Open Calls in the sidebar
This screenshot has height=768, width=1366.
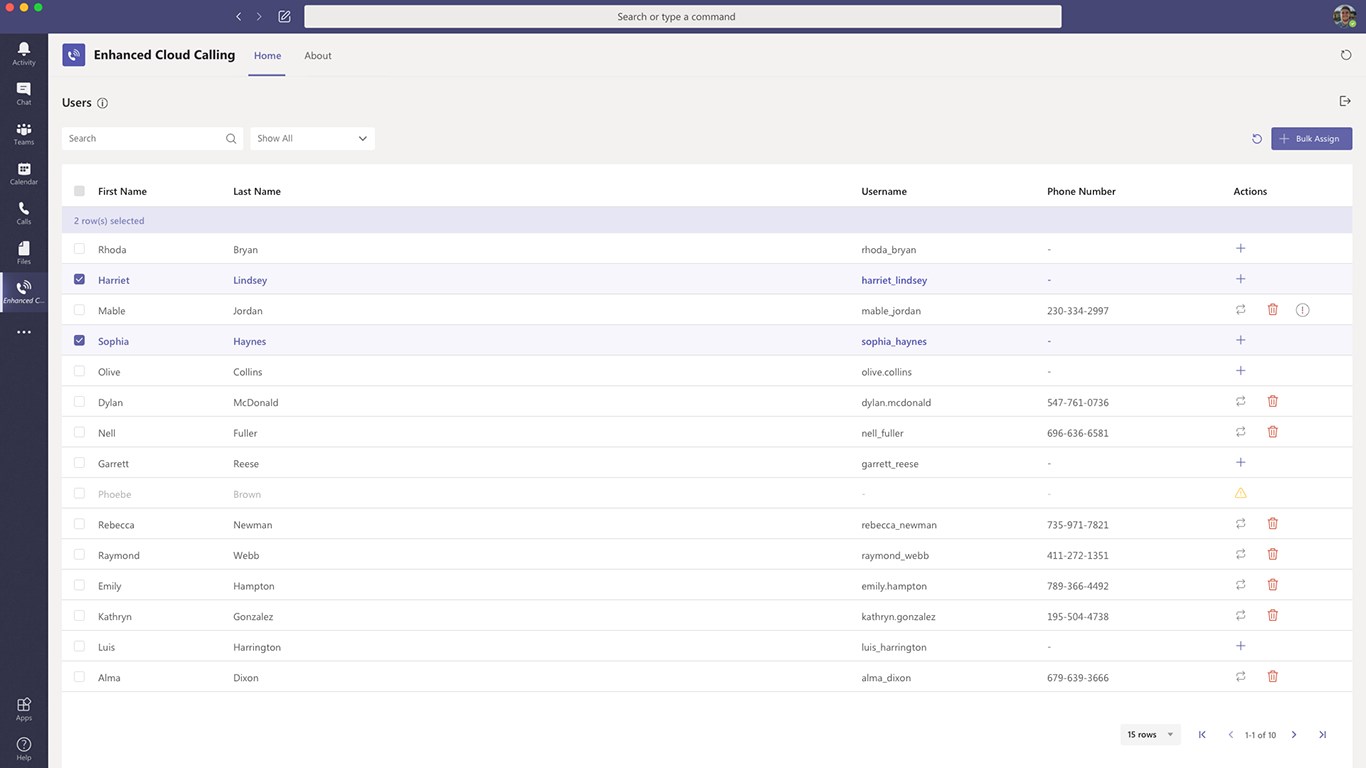click(x=24, y=213)
